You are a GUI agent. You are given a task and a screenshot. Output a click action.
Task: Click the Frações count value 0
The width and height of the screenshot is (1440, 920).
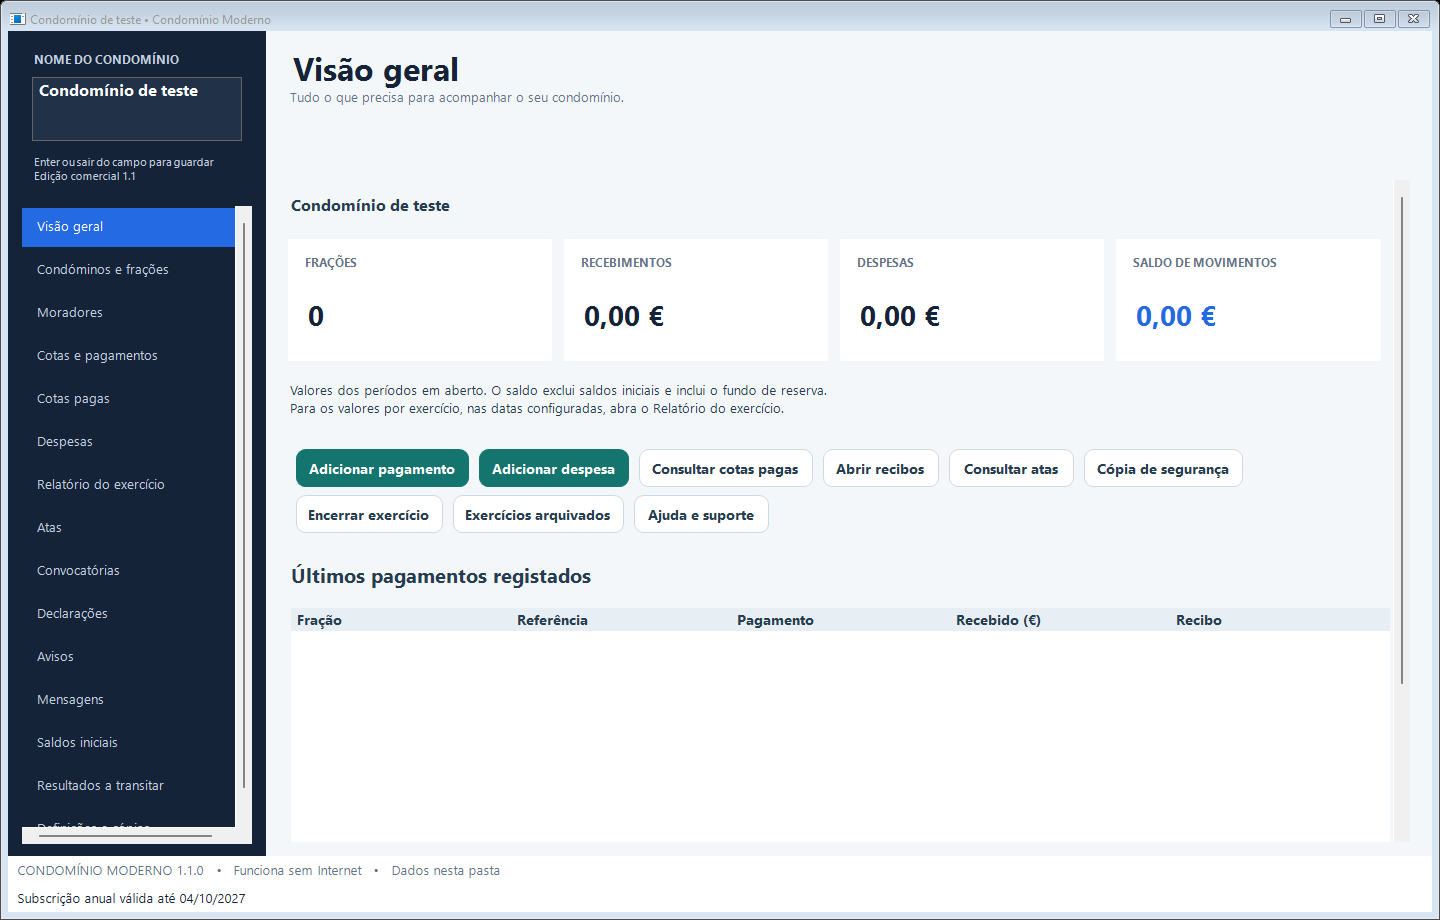(x=316, y=317)
